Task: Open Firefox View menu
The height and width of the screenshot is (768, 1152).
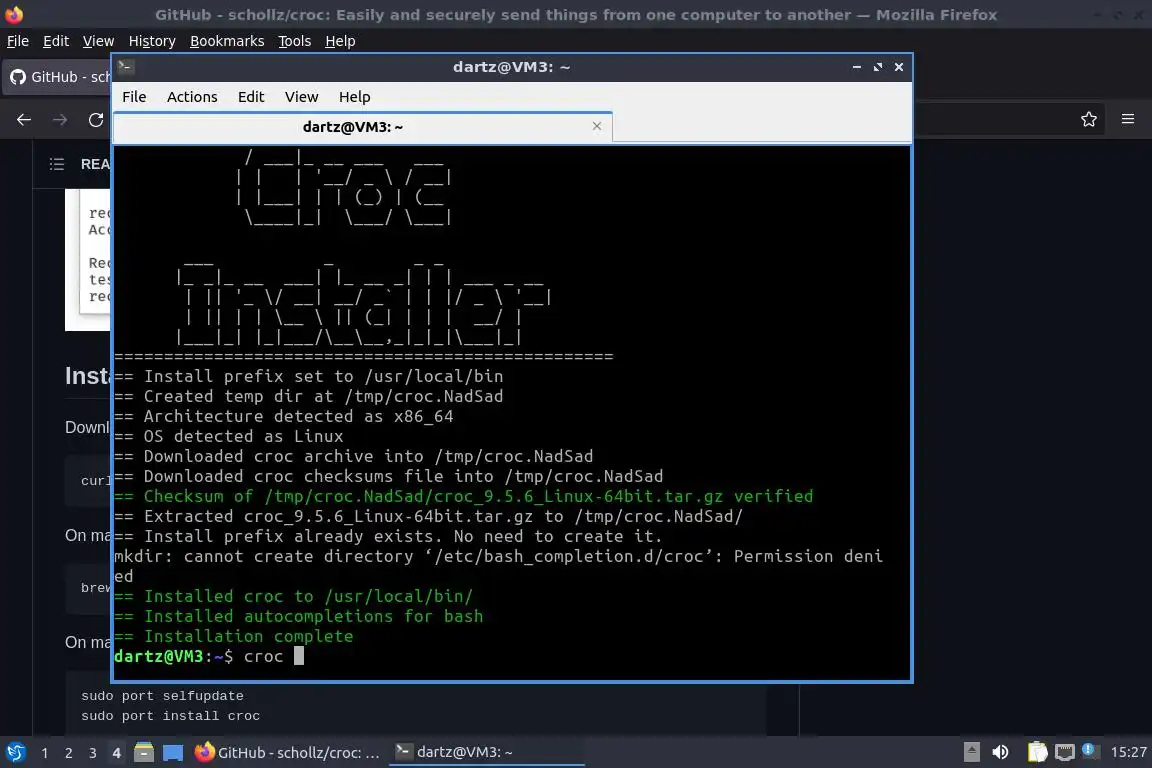Action: pos(98,41)
